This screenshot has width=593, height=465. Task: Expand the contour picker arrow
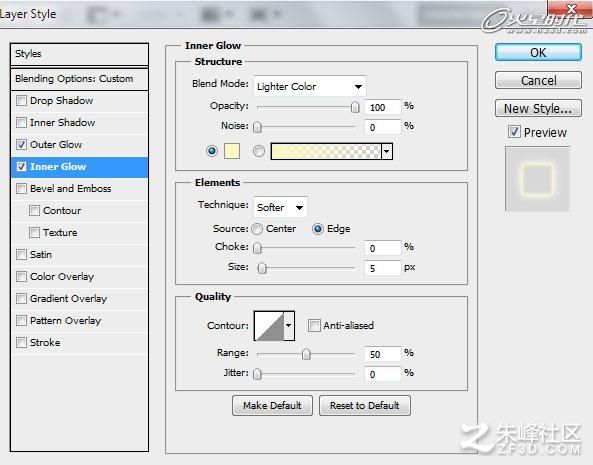click(x=289, y=326)
